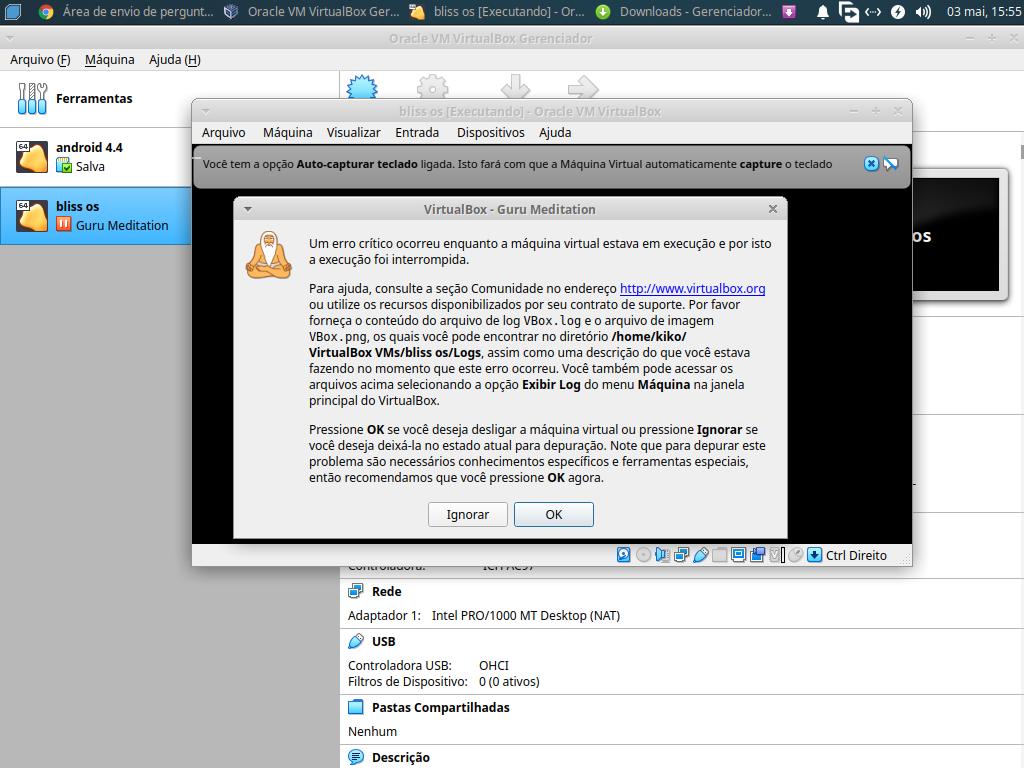Click the never-show-again notification icon
This screenshot has height=768, width=1024.
point(891,164)
